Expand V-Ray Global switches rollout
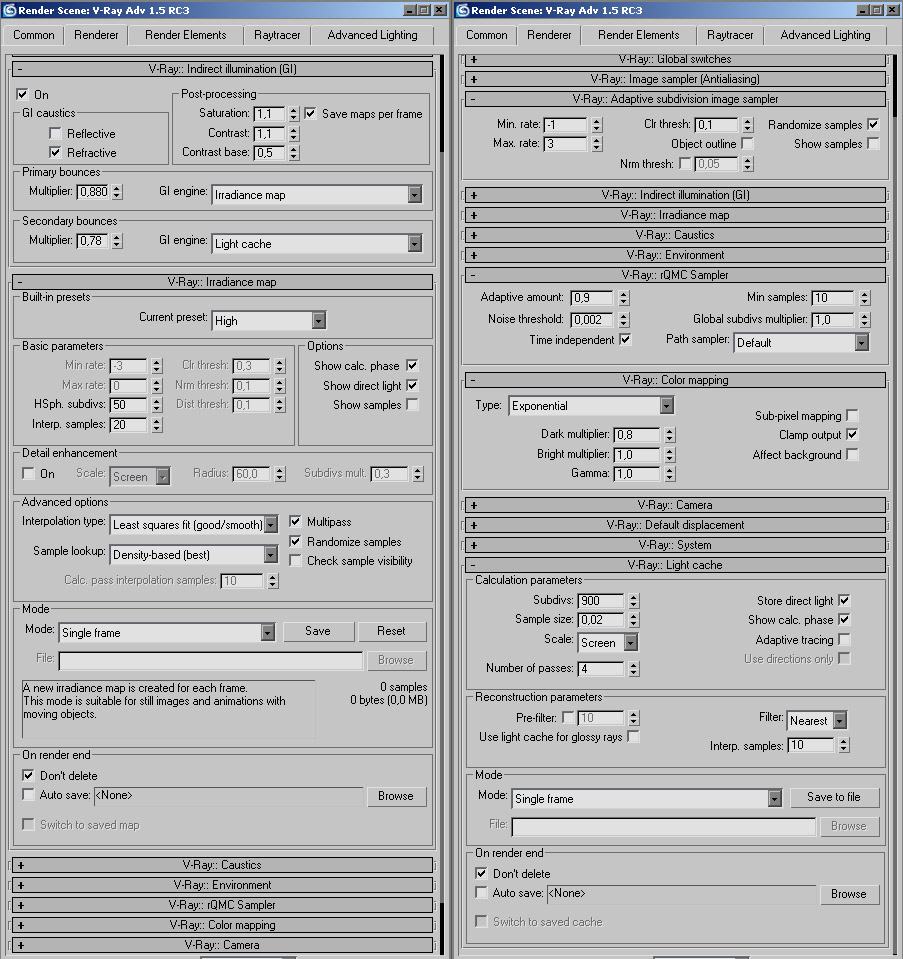The image size is (903, 959). click(x=675, y=59)
